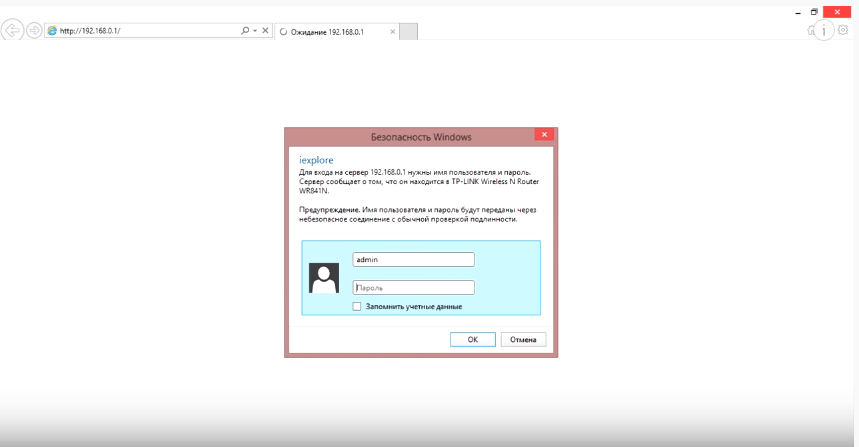Stop page loading with the X button
This screenshot has width=859, height=447.
265,31
